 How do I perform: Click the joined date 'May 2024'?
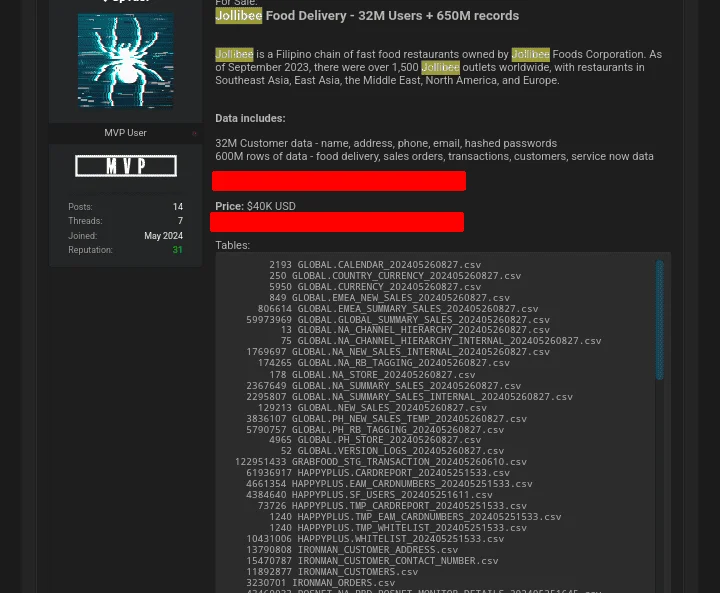click(163, 236)
